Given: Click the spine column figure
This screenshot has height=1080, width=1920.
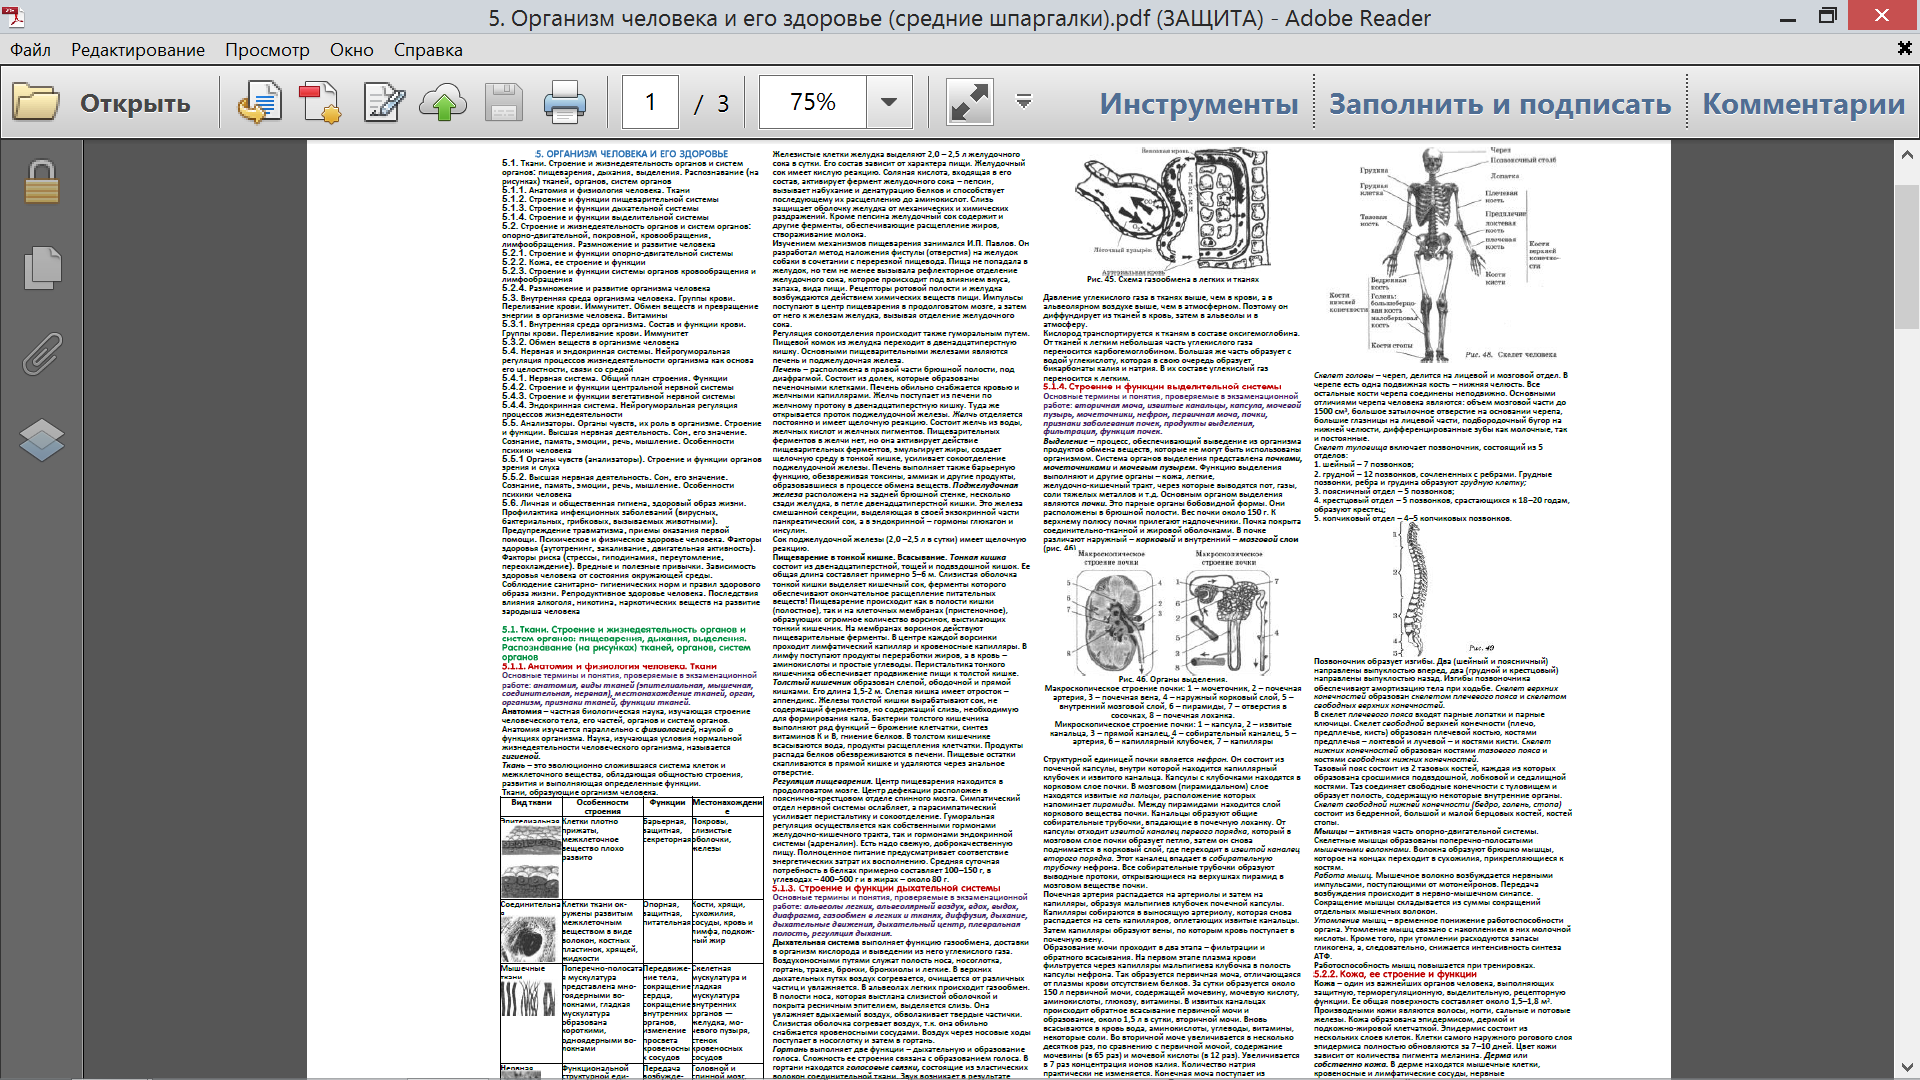Looking at the screenshot, I should 1415,587.
